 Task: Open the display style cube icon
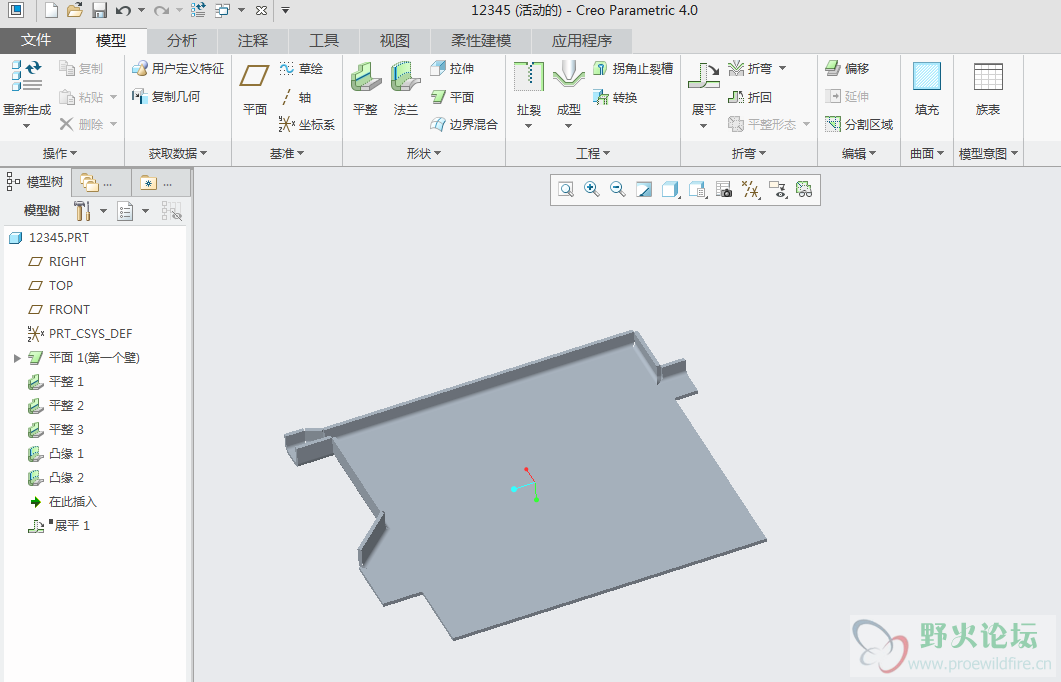[x=670, y=189]
